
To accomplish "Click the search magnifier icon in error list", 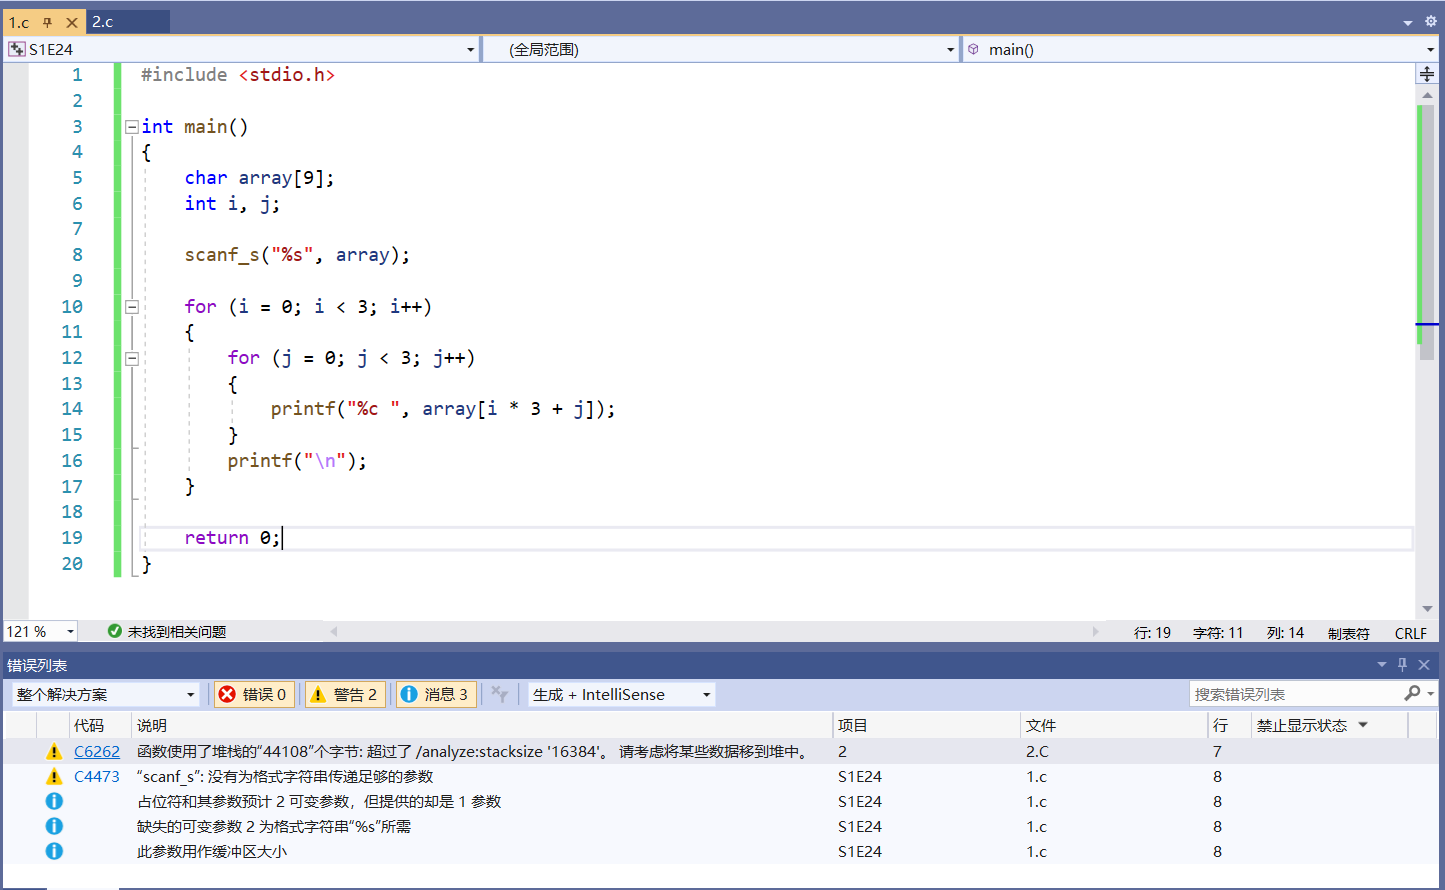I will point(1413,693).
